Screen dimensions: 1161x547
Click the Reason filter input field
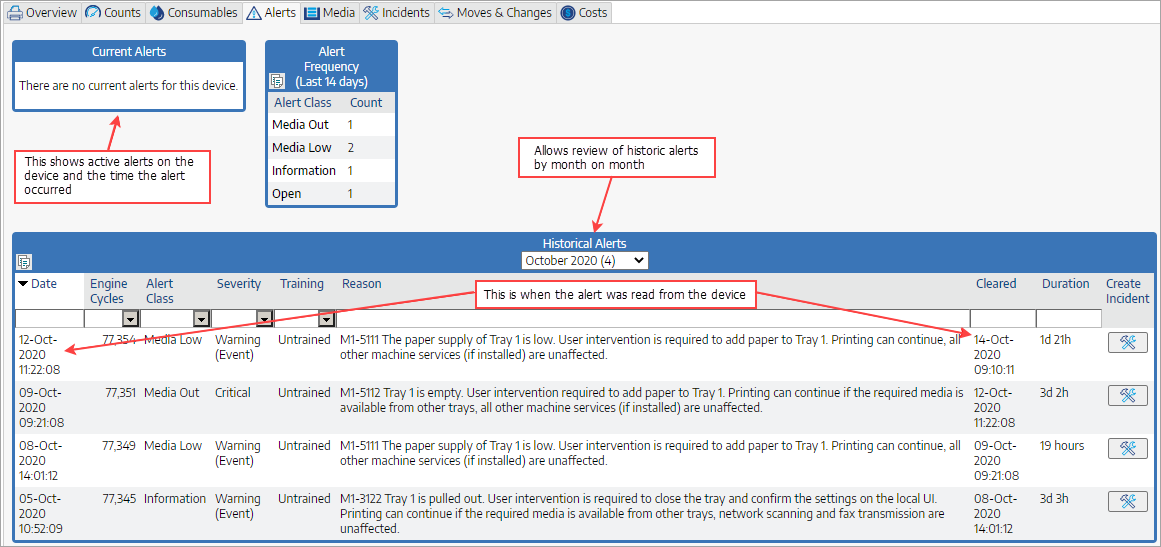click(652, 318)
